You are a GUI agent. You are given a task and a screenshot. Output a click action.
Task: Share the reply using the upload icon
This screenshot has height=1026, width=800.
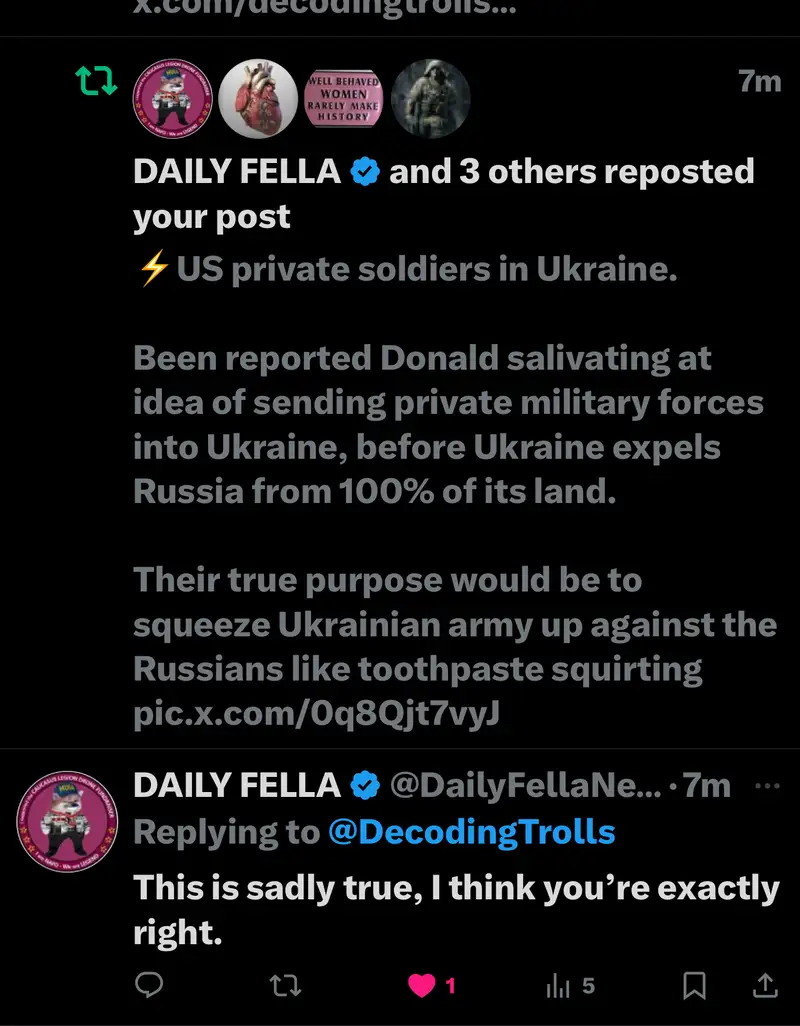tap(765, 986)
